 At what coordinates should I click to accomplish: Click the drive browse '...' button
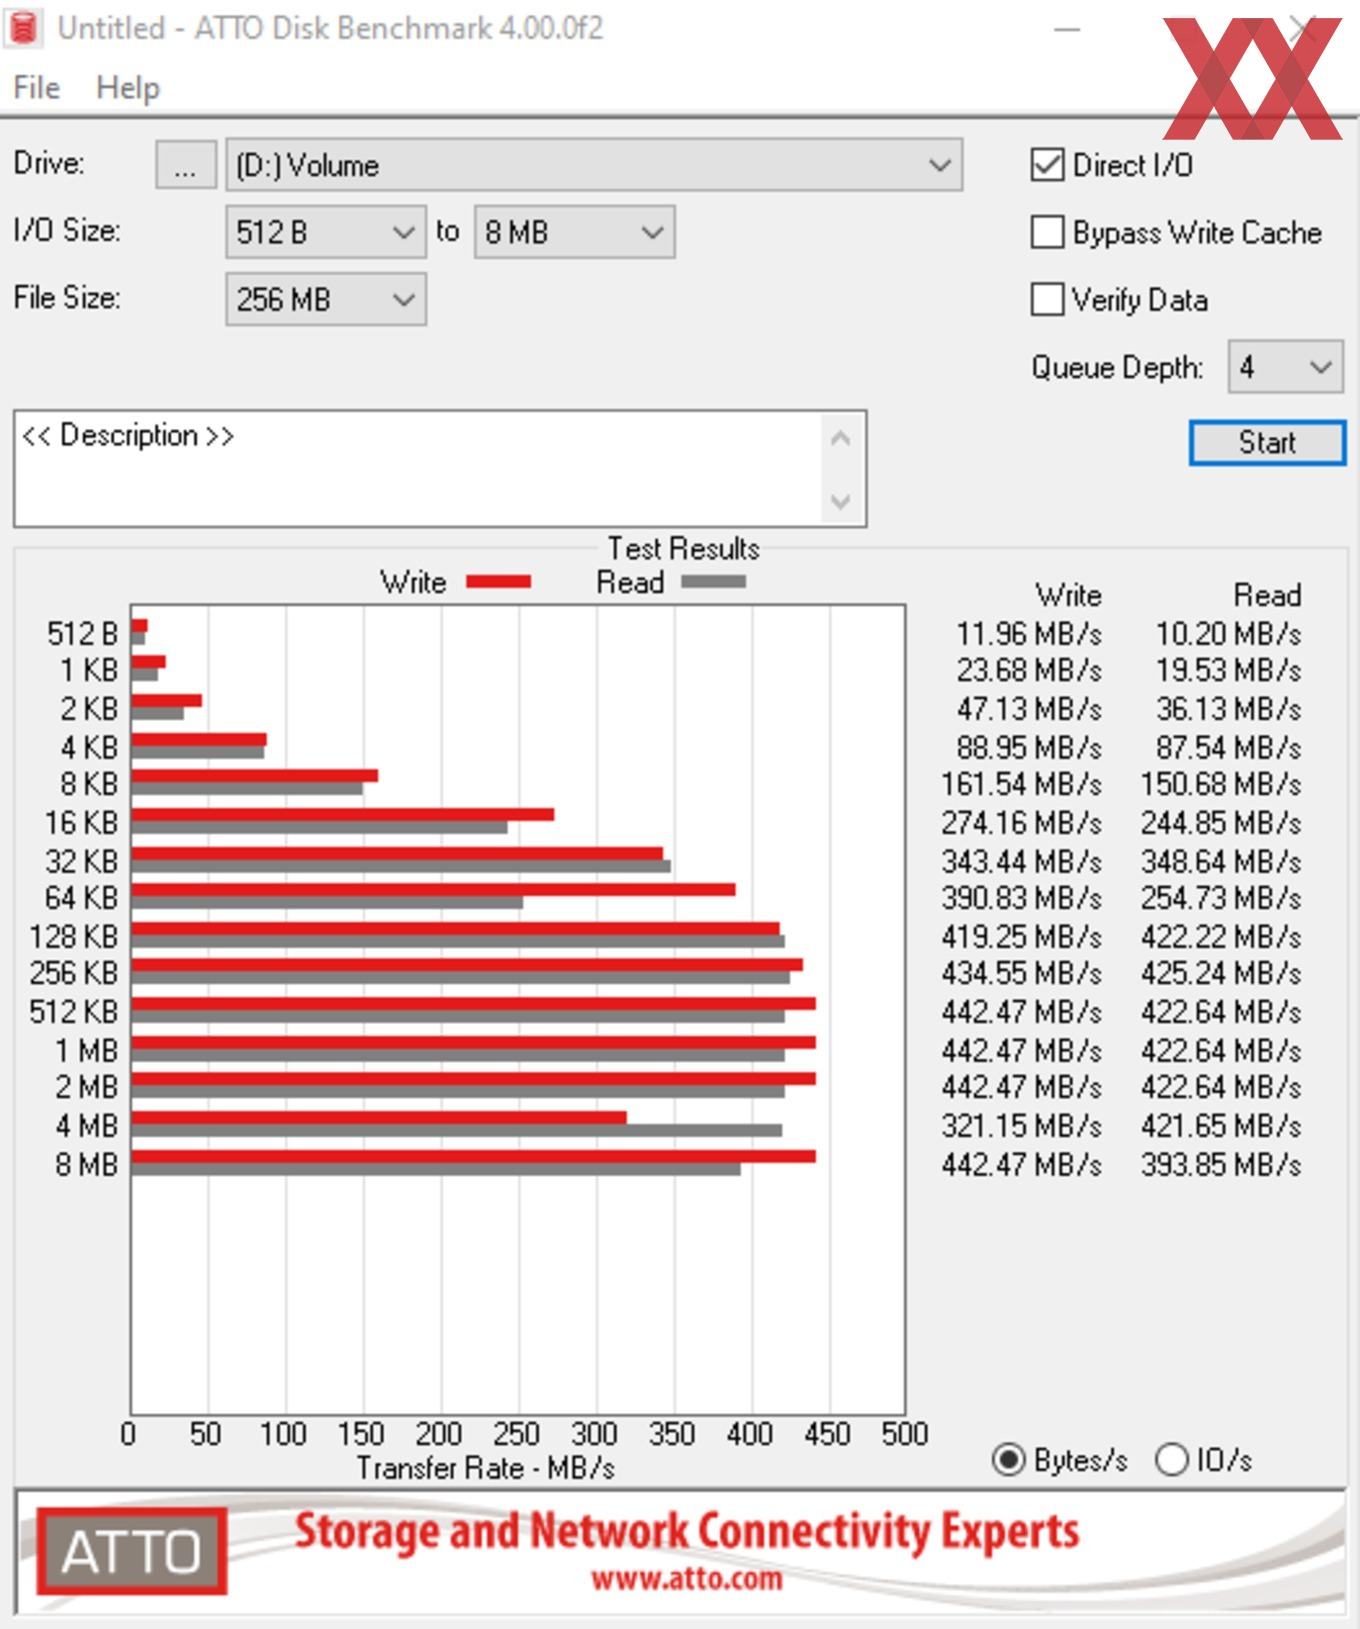pyautogui.click(x=185, y=165)
